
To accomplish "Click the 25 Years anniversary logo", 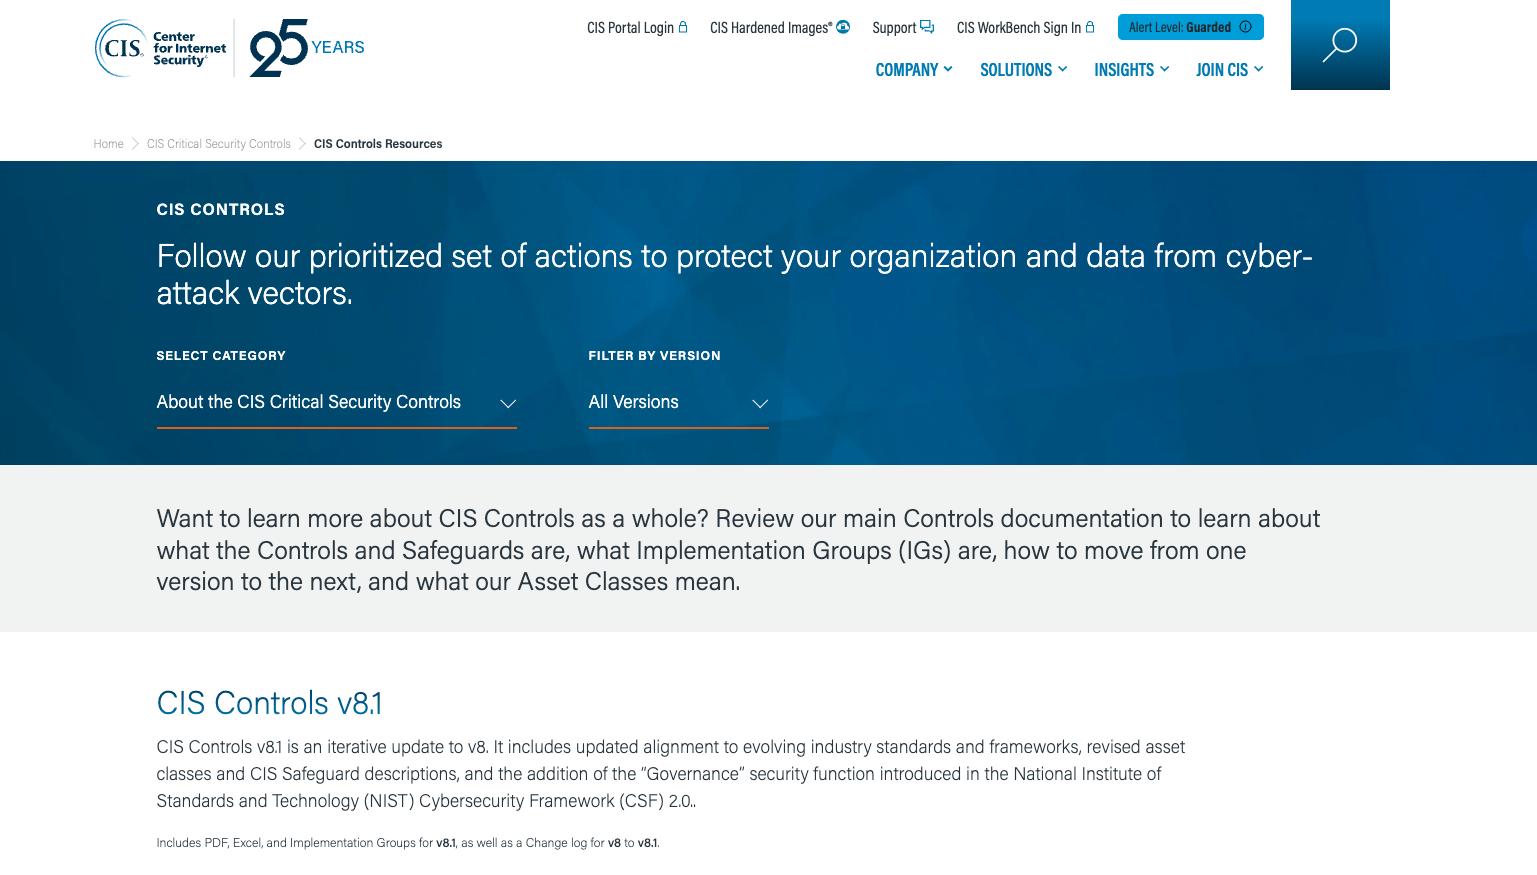I will click(306, 48).
